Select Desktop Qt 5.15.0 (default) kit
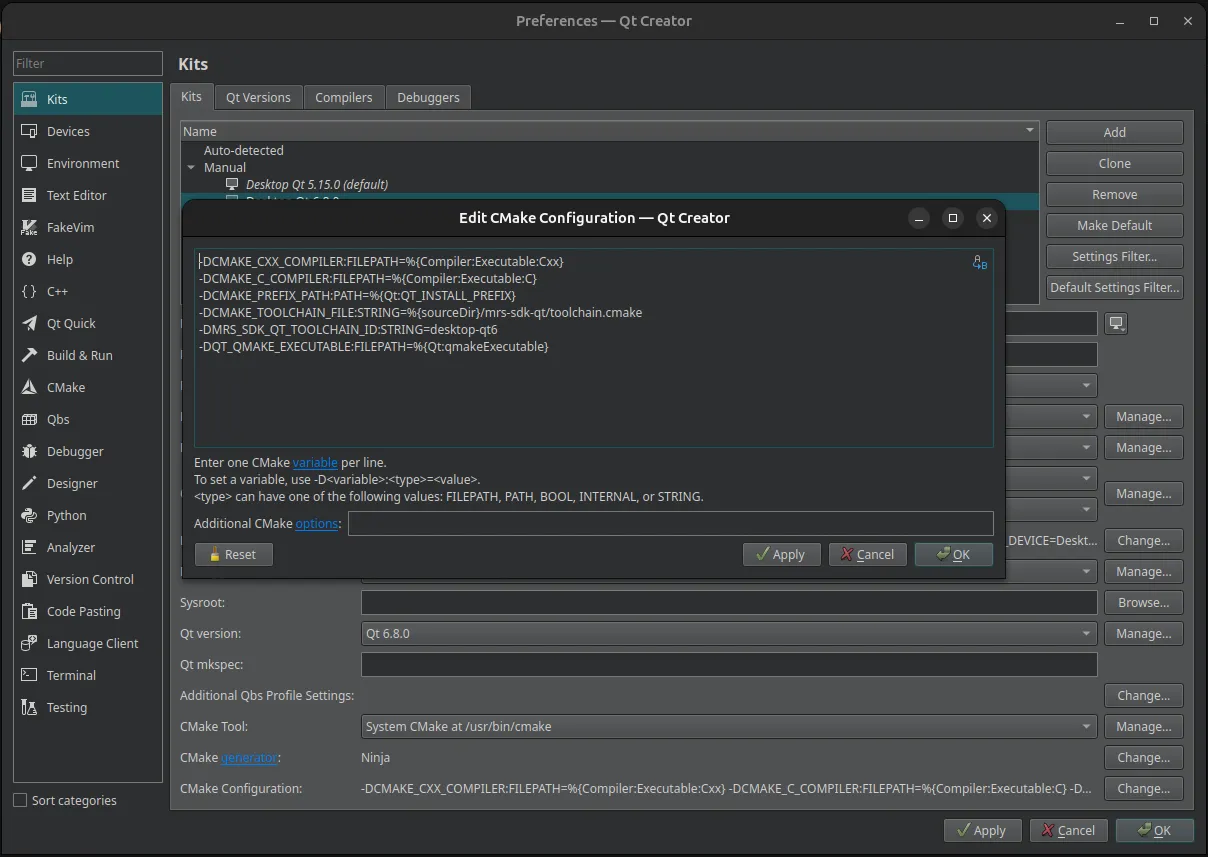This screenshot has height=857, width=1208. click(x=317, y=184)
